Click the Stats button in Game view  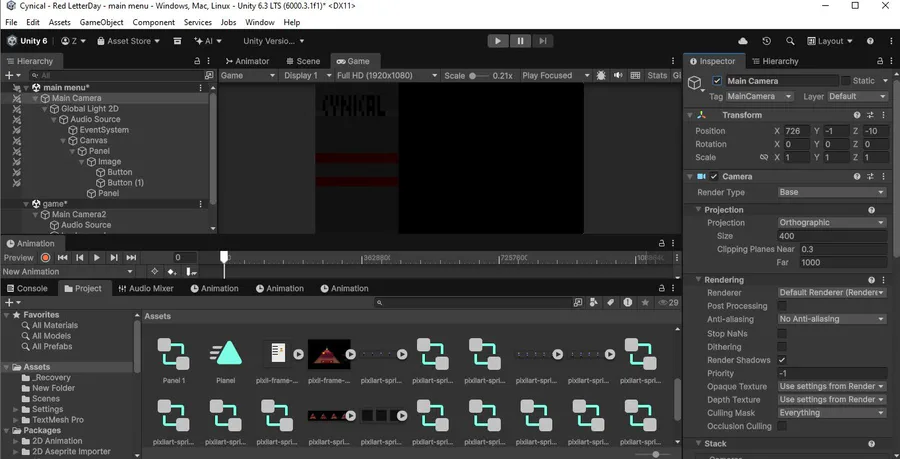(x=657, y=75)
